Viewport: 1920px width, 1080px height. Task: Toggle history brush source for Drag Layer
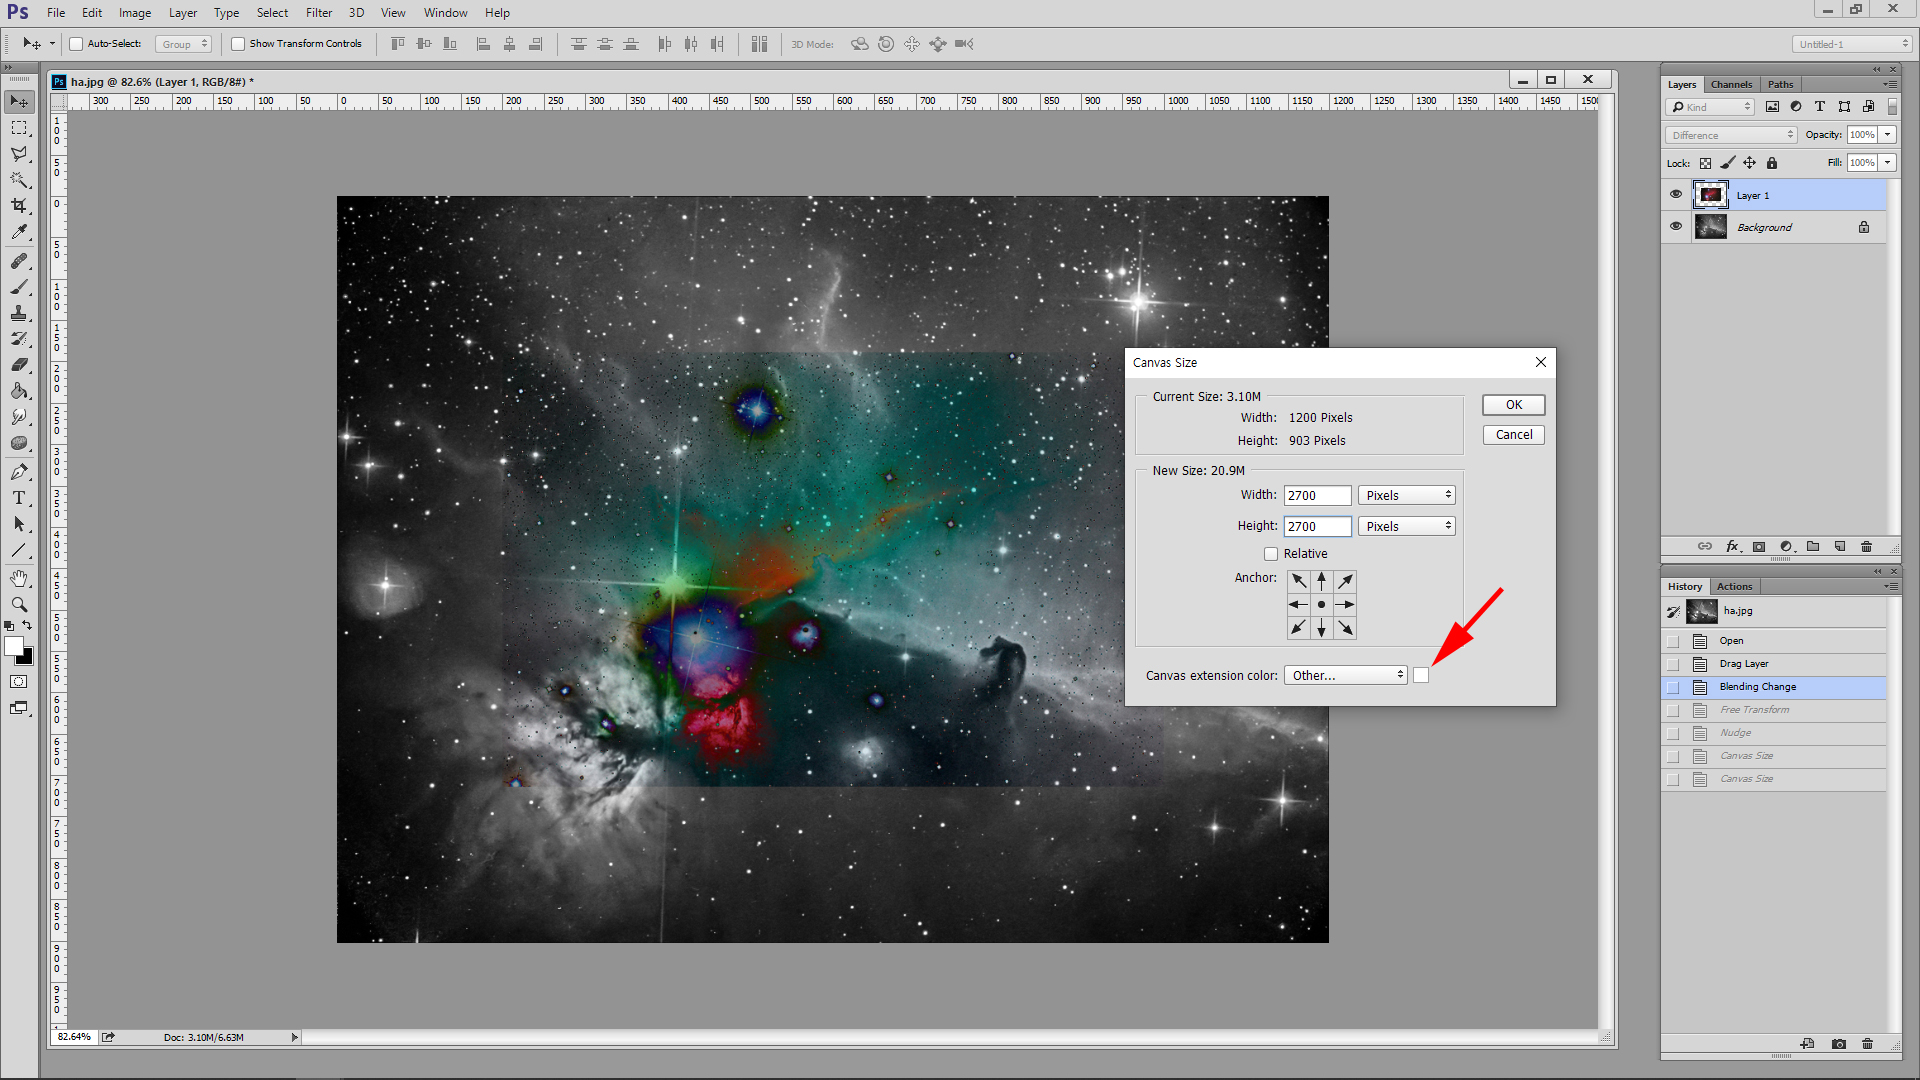[x=1673, y=664]
